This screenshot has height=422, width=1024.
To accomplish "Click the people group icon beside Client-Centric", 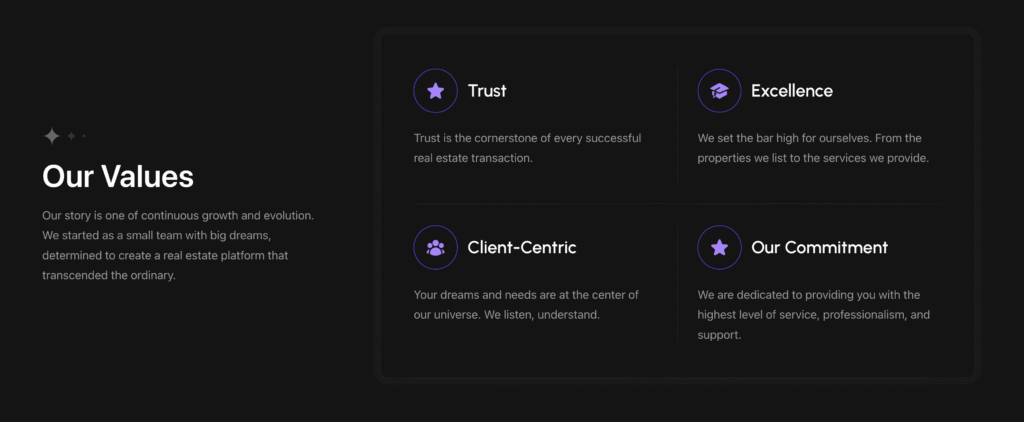I will click(x=436, y=248).
